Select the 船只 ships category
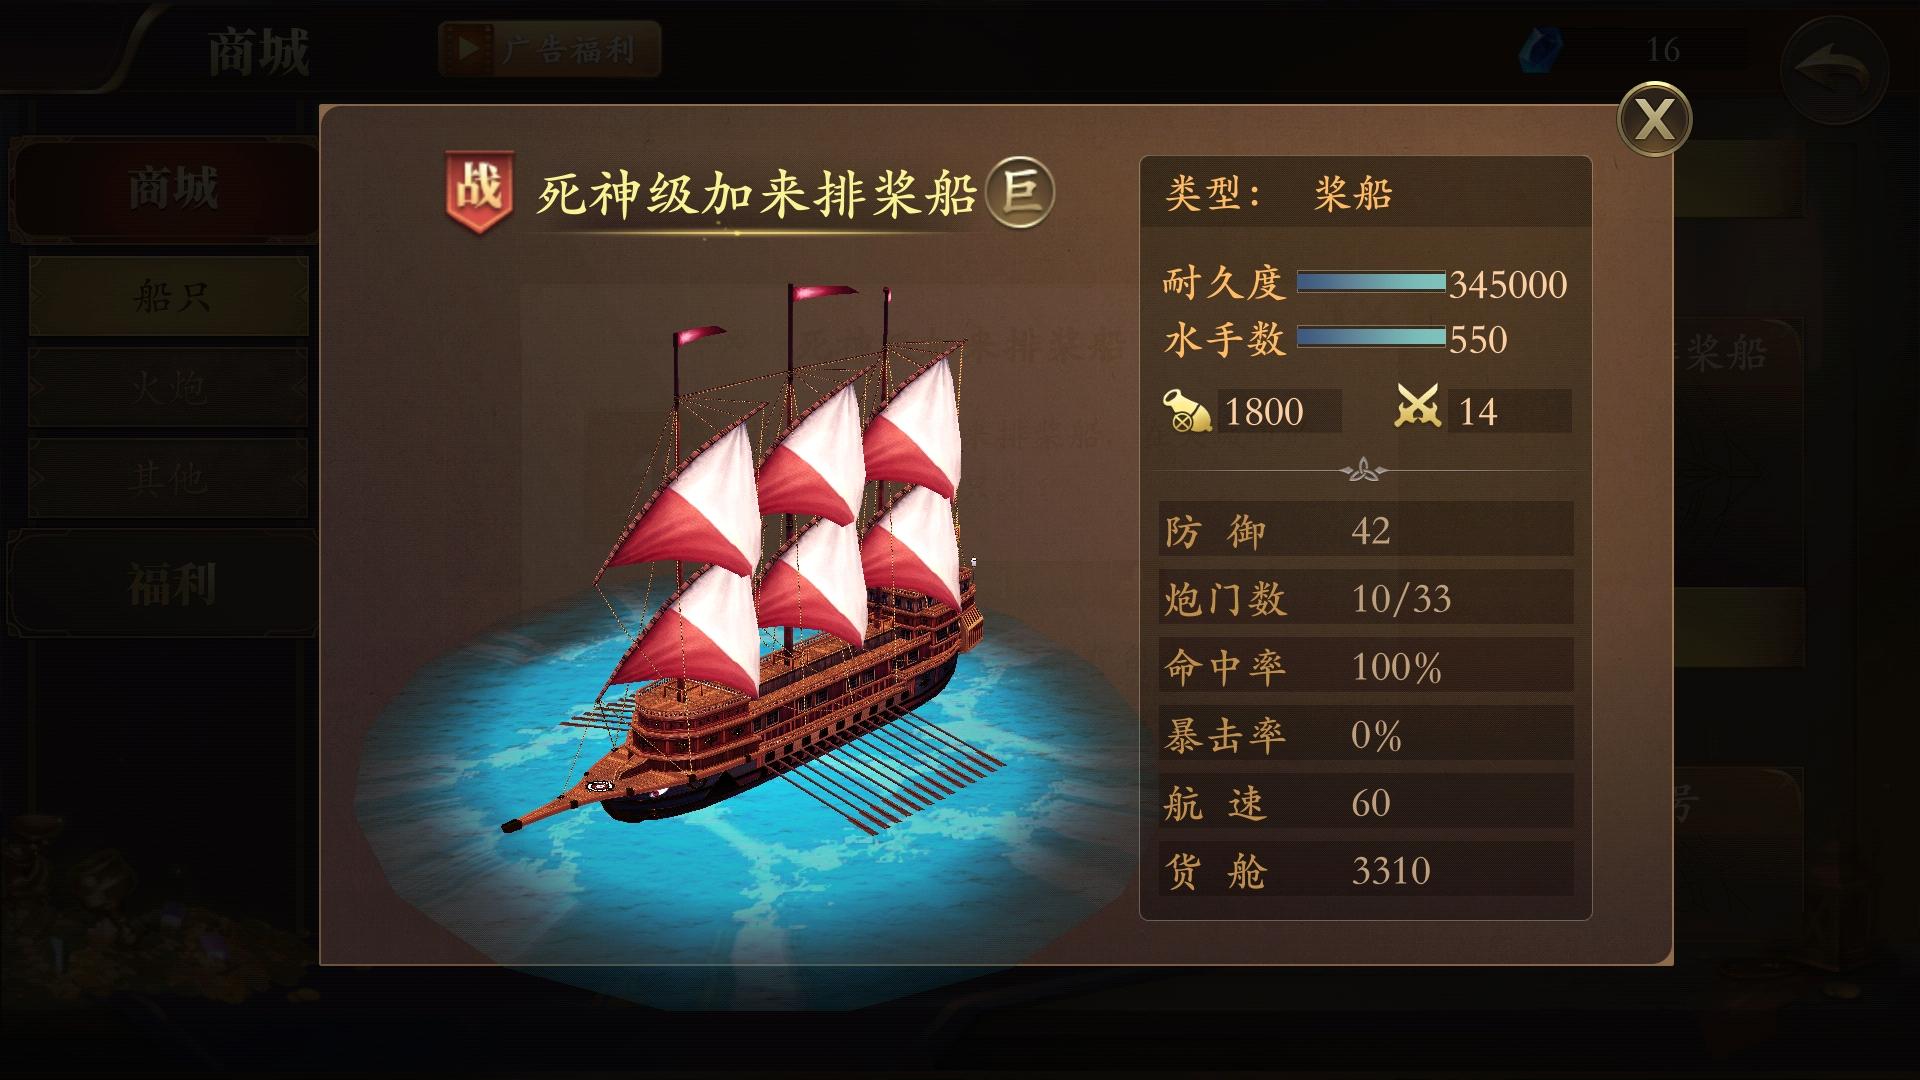Viewport: 1920px width, 1080px height. click(168, 296)
